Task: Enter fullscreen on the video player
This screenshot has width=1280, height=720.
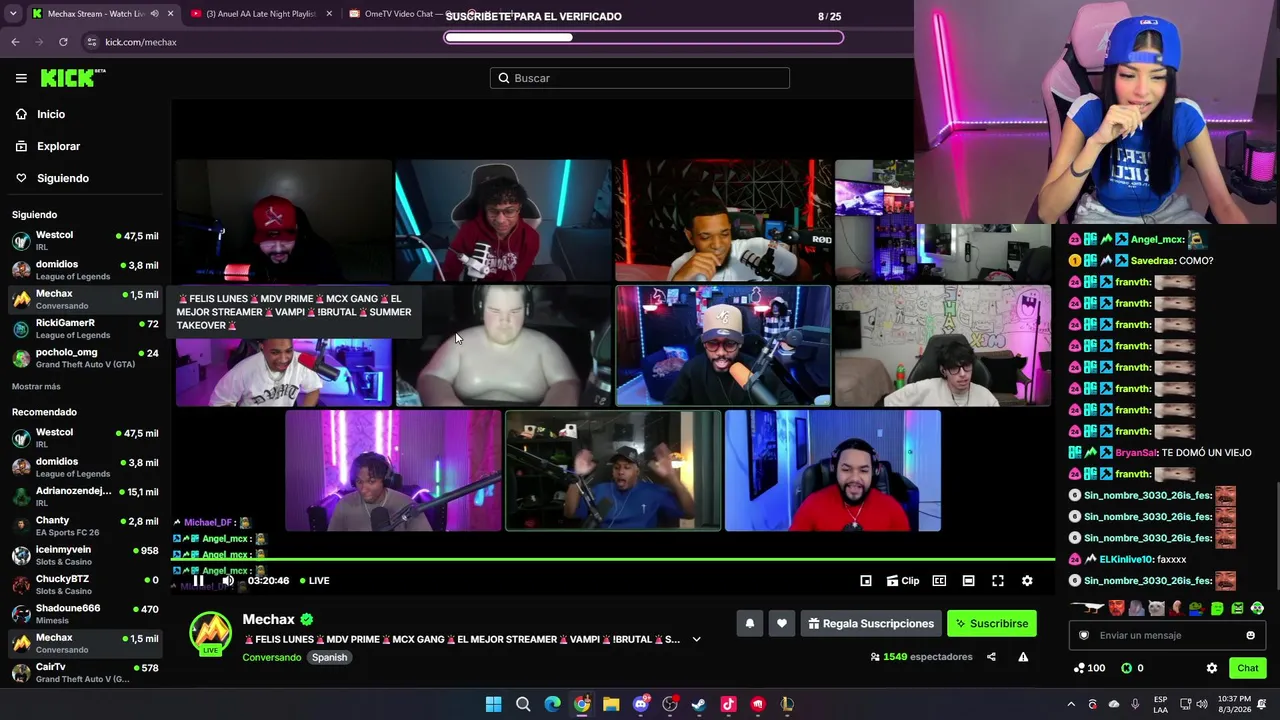Action: [x=997, y=581]
